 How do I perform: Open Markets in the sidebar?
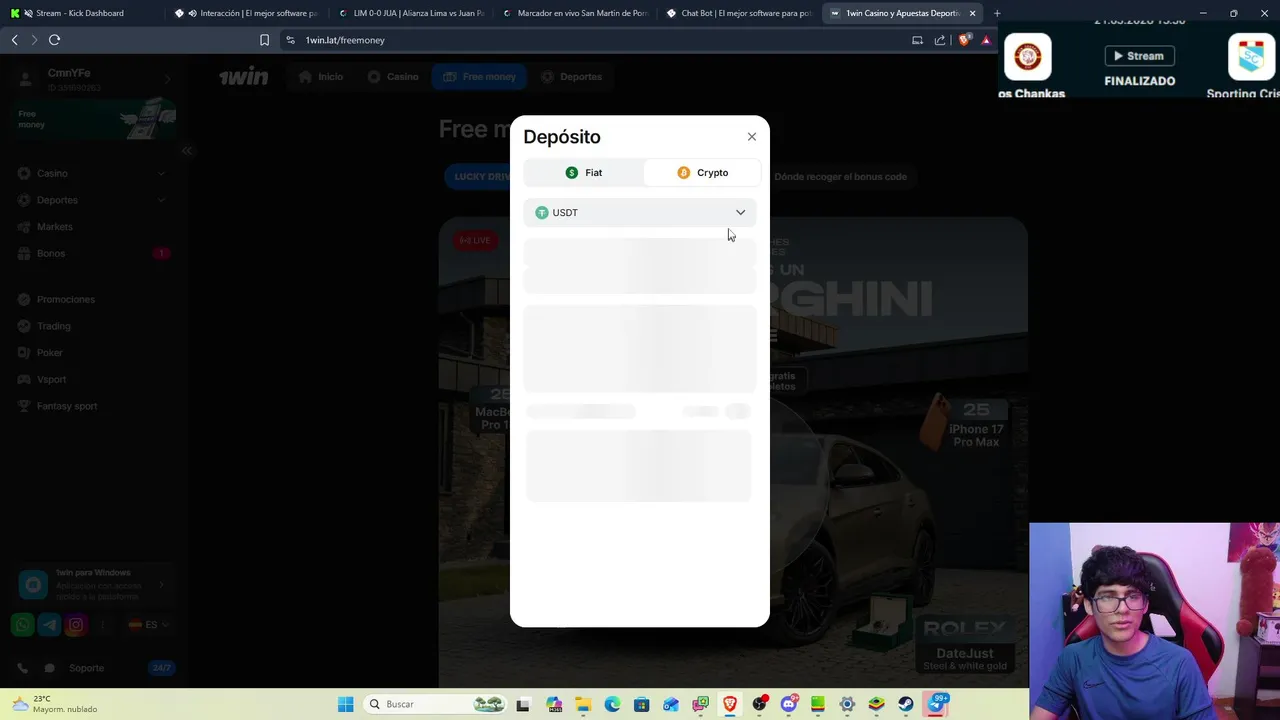pyautogui.click(x=54, y=227)
